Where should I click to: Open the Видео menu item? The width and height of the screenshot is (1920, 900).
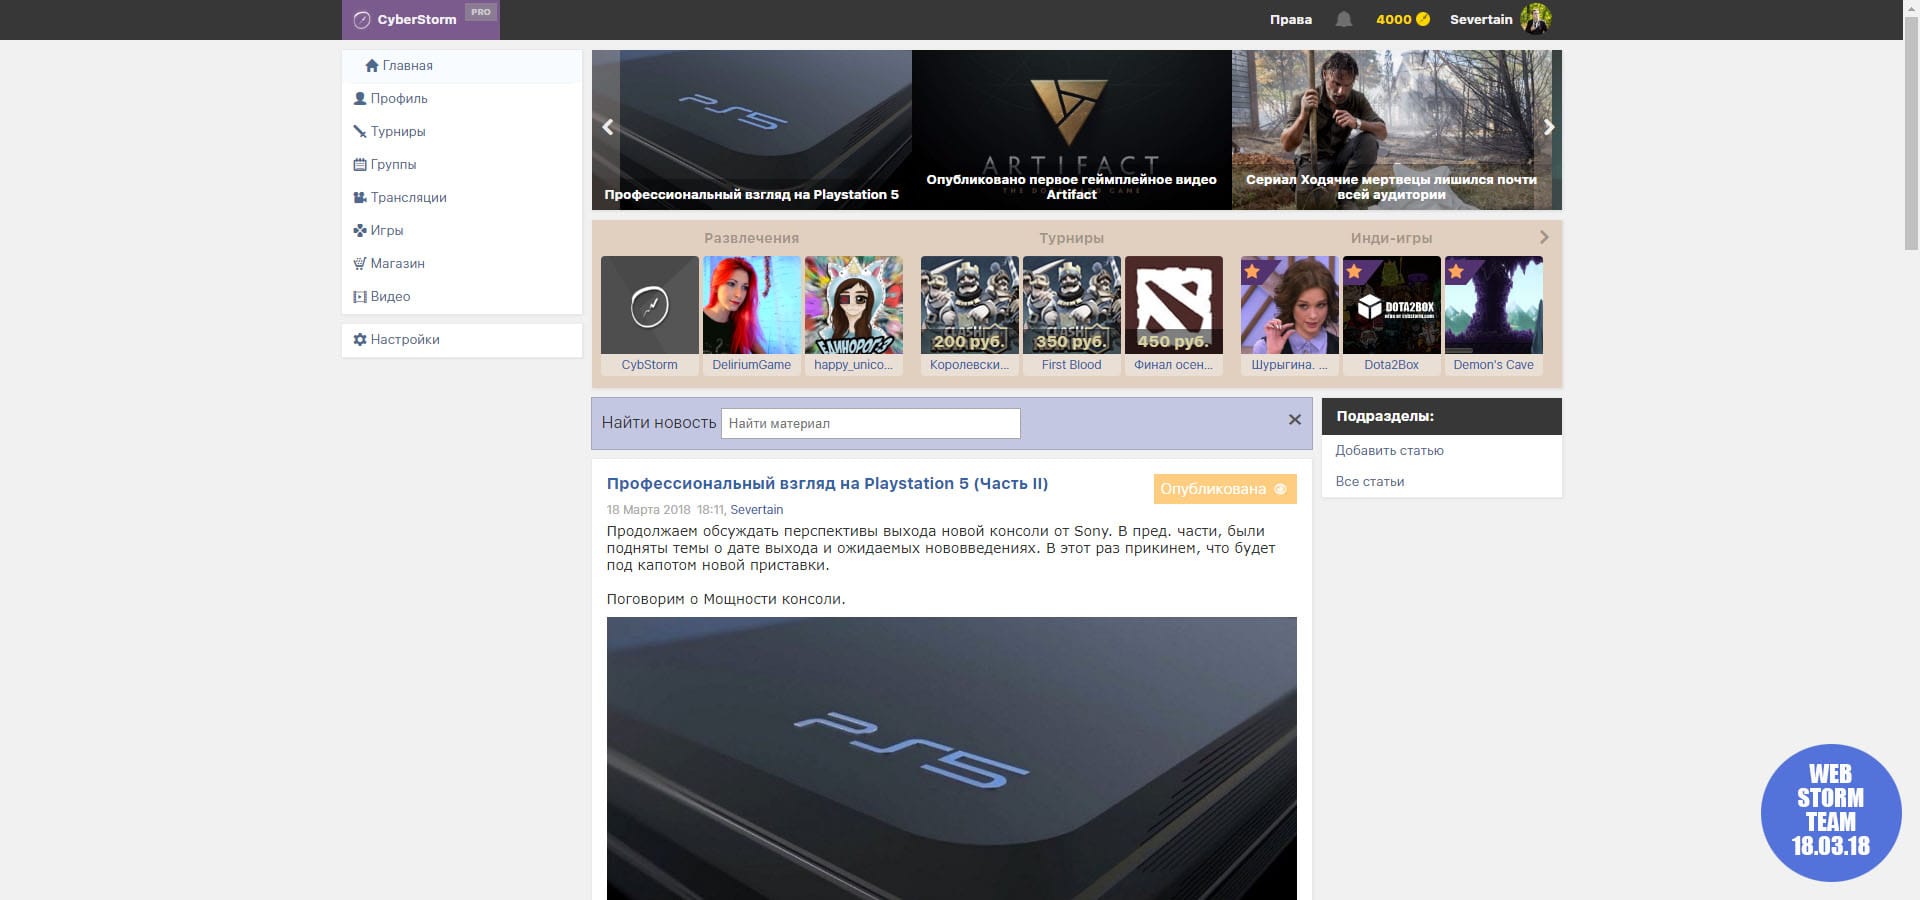coord(462,296)
